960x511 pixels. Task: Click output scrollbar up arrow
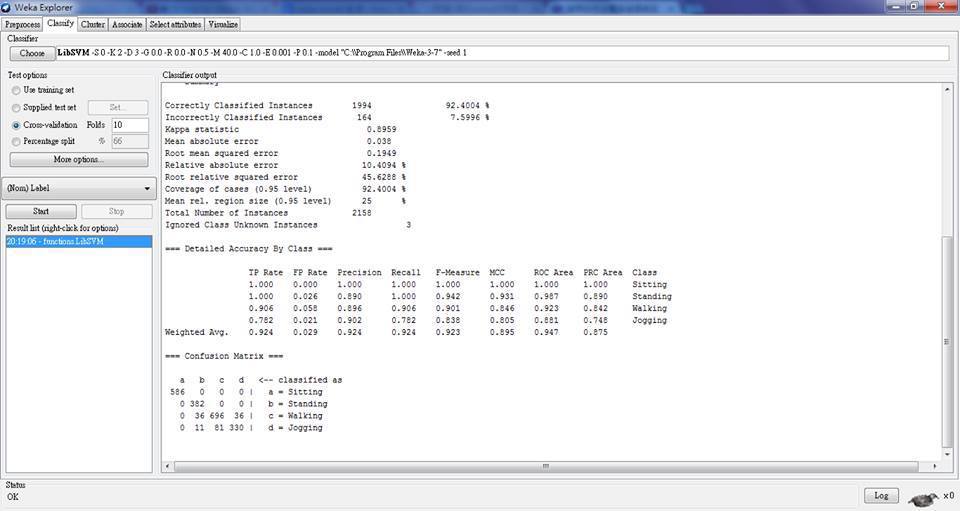[x=947, y=89]
